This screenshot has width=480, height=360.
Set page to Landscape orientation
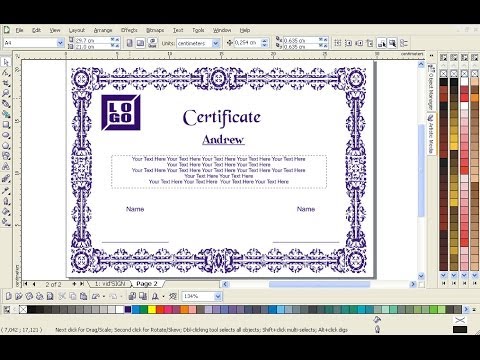tap(140, 43)
